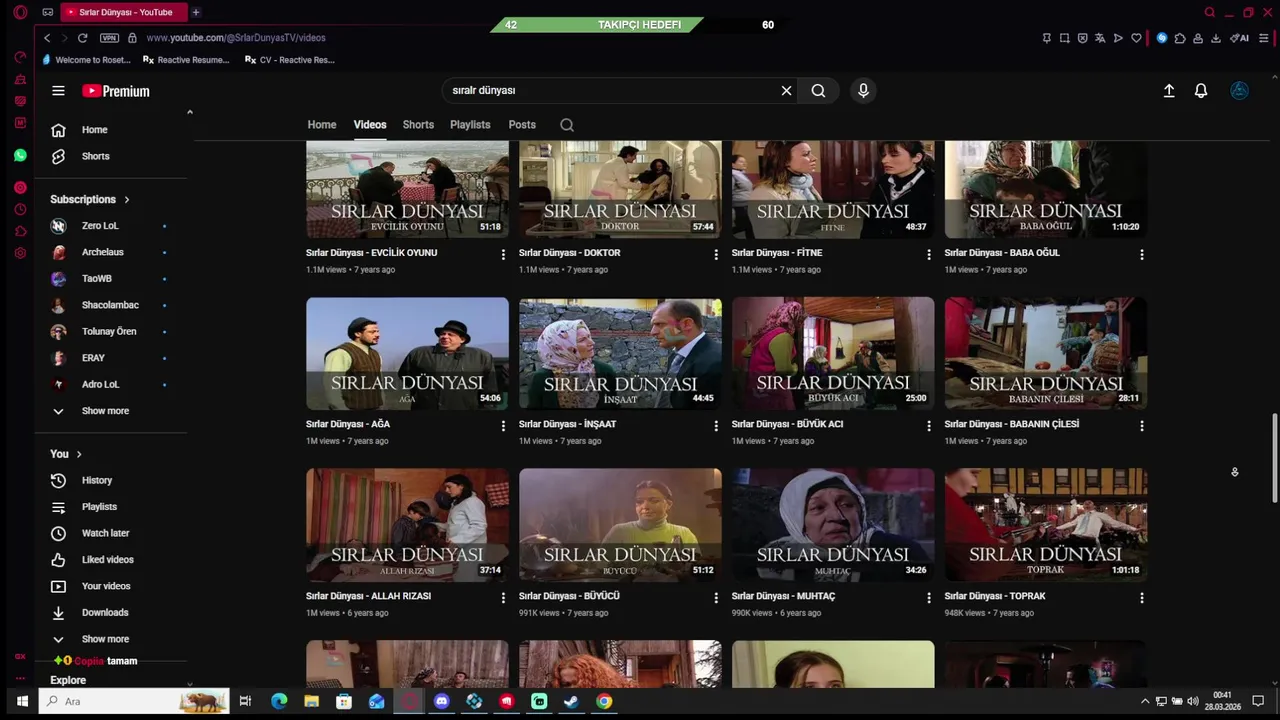Play the MUHTAÇ video thumbnail
Screen dimensions: 1280x720
pyautogui.click(x=833, y=525)
